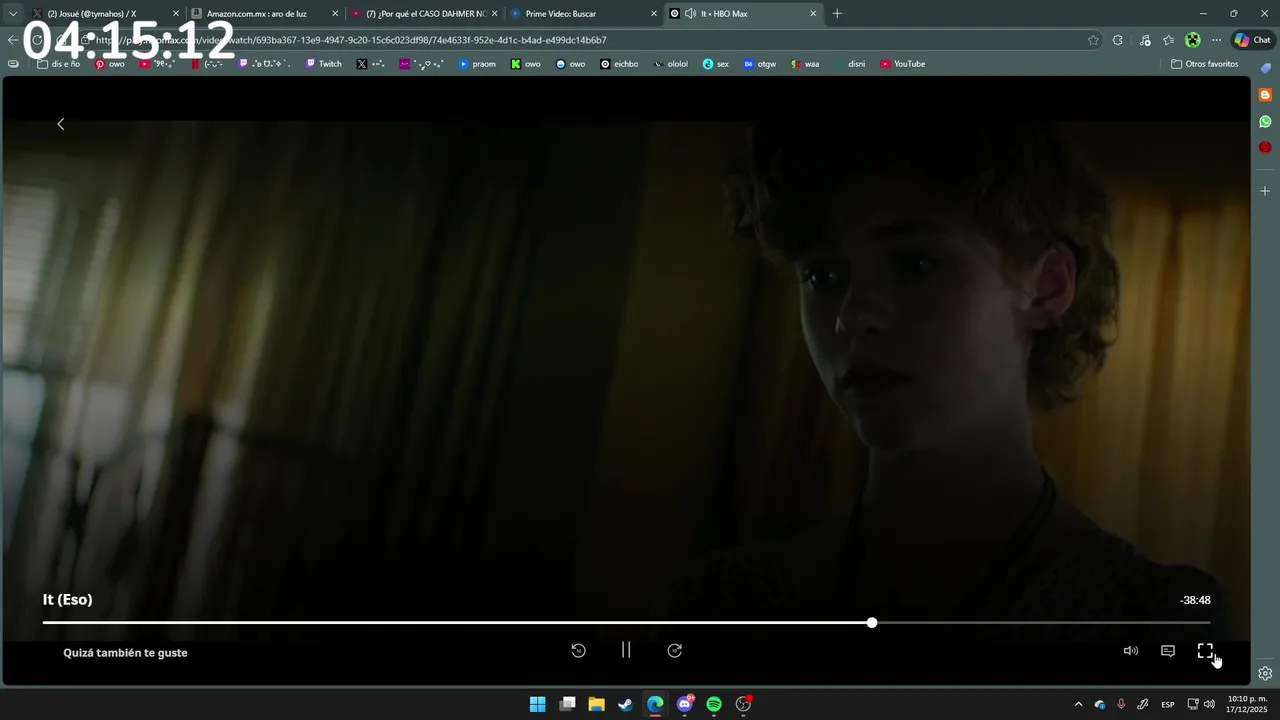Open the 'waa' bookmark

[x=805, y=64]
